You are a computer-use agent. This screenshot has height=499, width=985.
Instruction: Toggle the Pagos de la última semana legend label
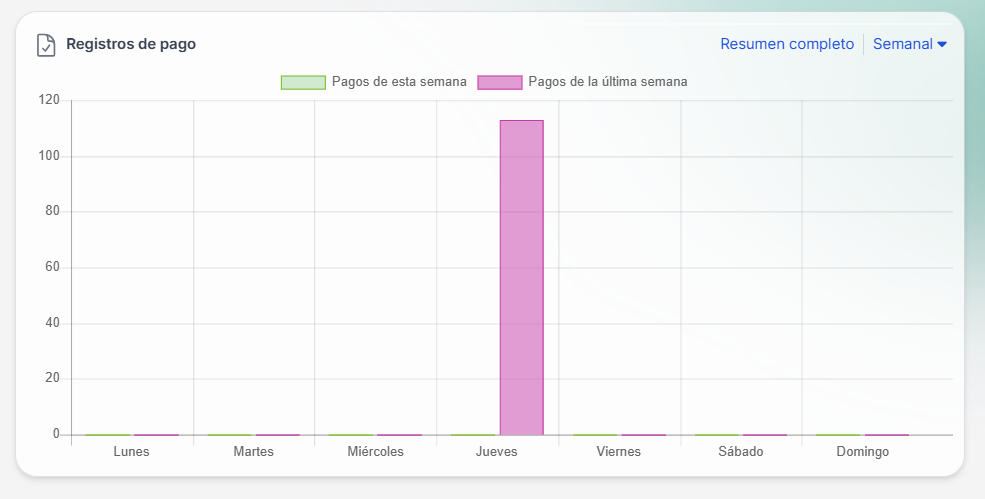pyautogui.click(x=607, y=82)
